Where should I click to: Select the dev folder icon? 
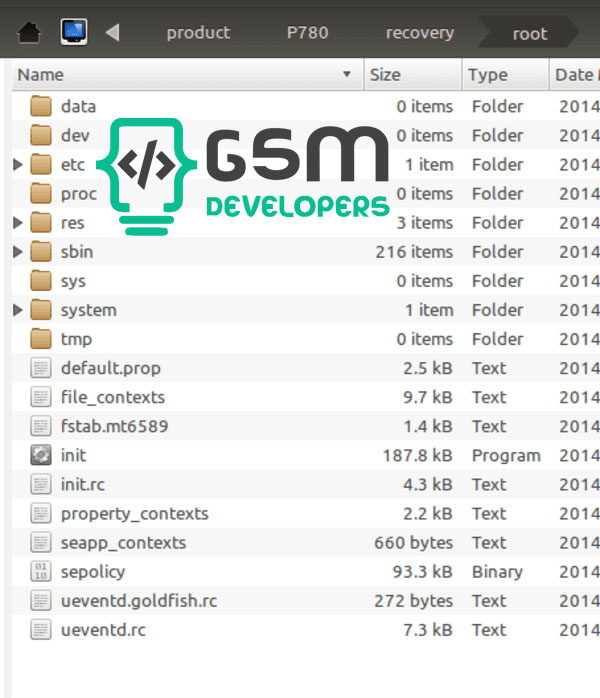[x=41, y=135]
